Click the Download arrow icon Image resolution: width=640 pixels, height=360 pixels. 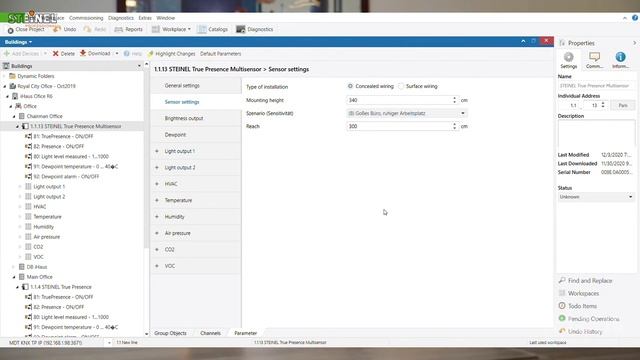(83, 53)
